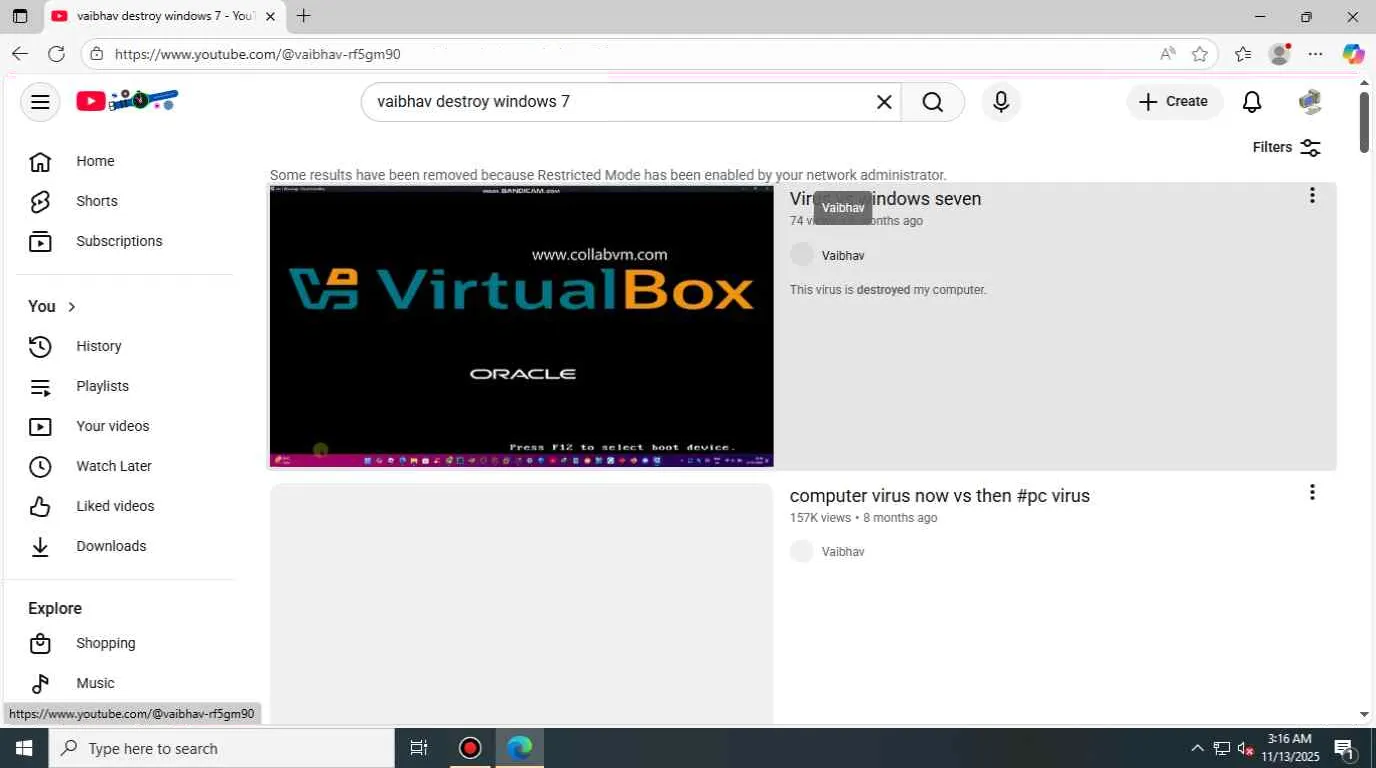This screenshot has height=768, width=1376.
Task: Click the magnifying glass search button
Action: pos(933,102)
